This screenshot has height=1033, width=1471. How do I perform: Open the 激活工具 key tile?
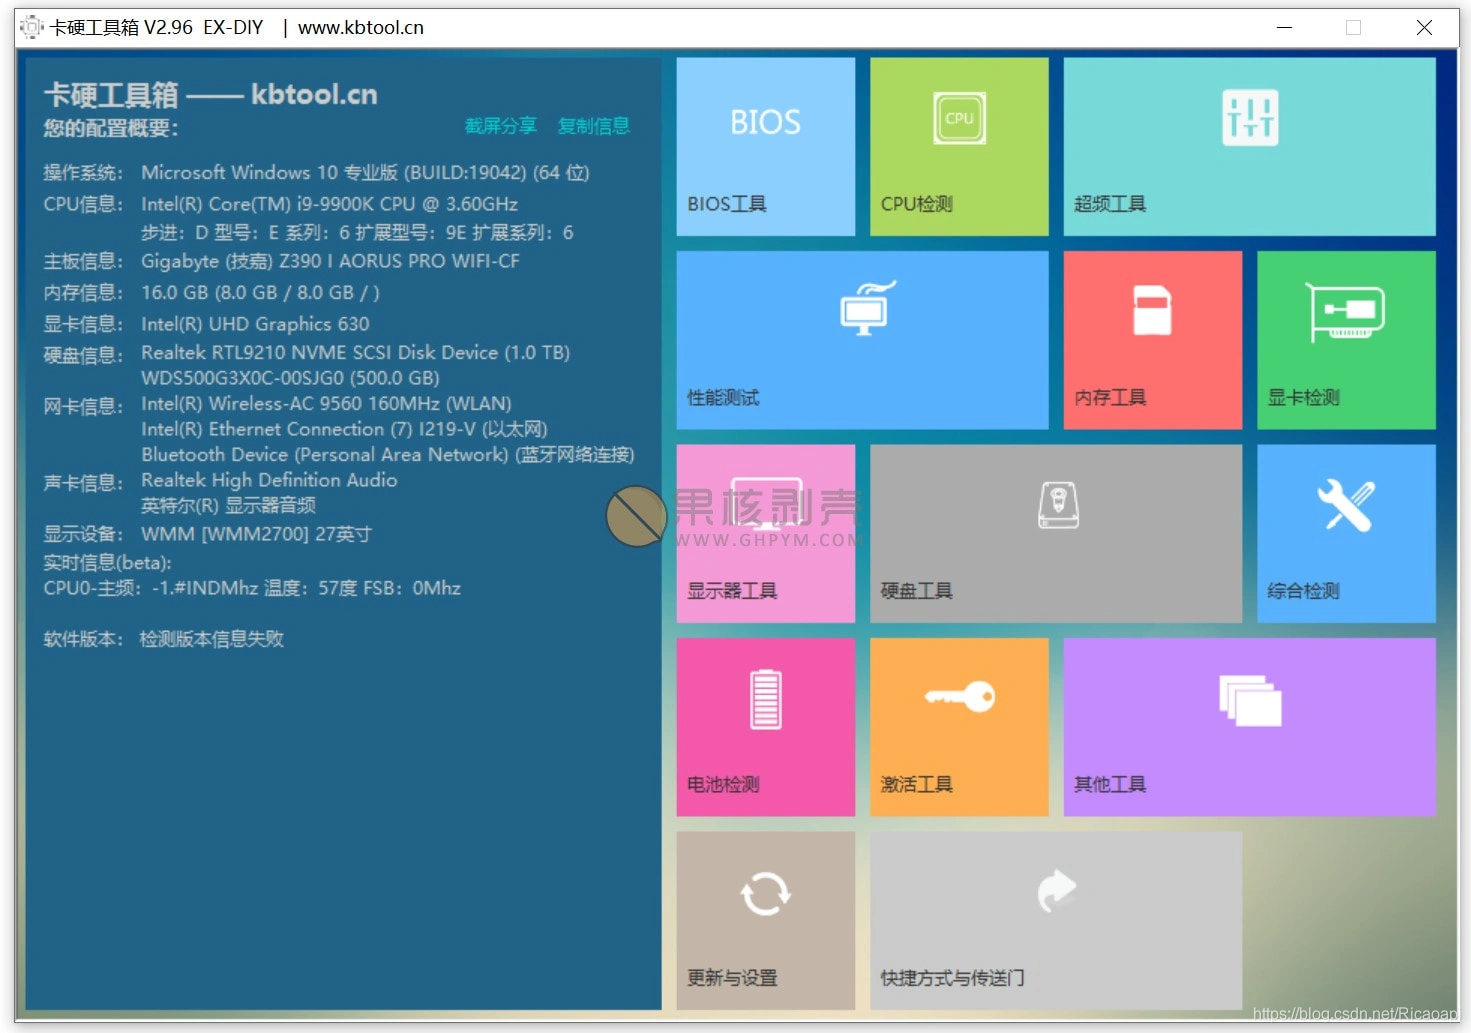click(x=959, y=727)
